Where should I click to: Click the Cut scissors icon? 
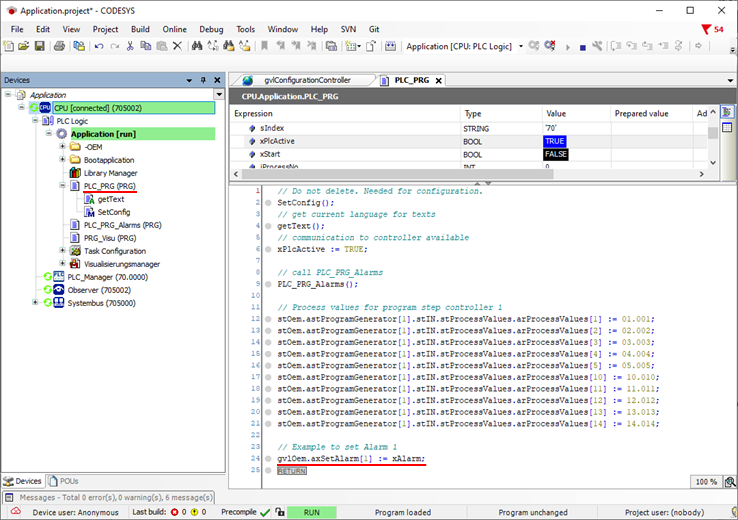tap(129, 46)
